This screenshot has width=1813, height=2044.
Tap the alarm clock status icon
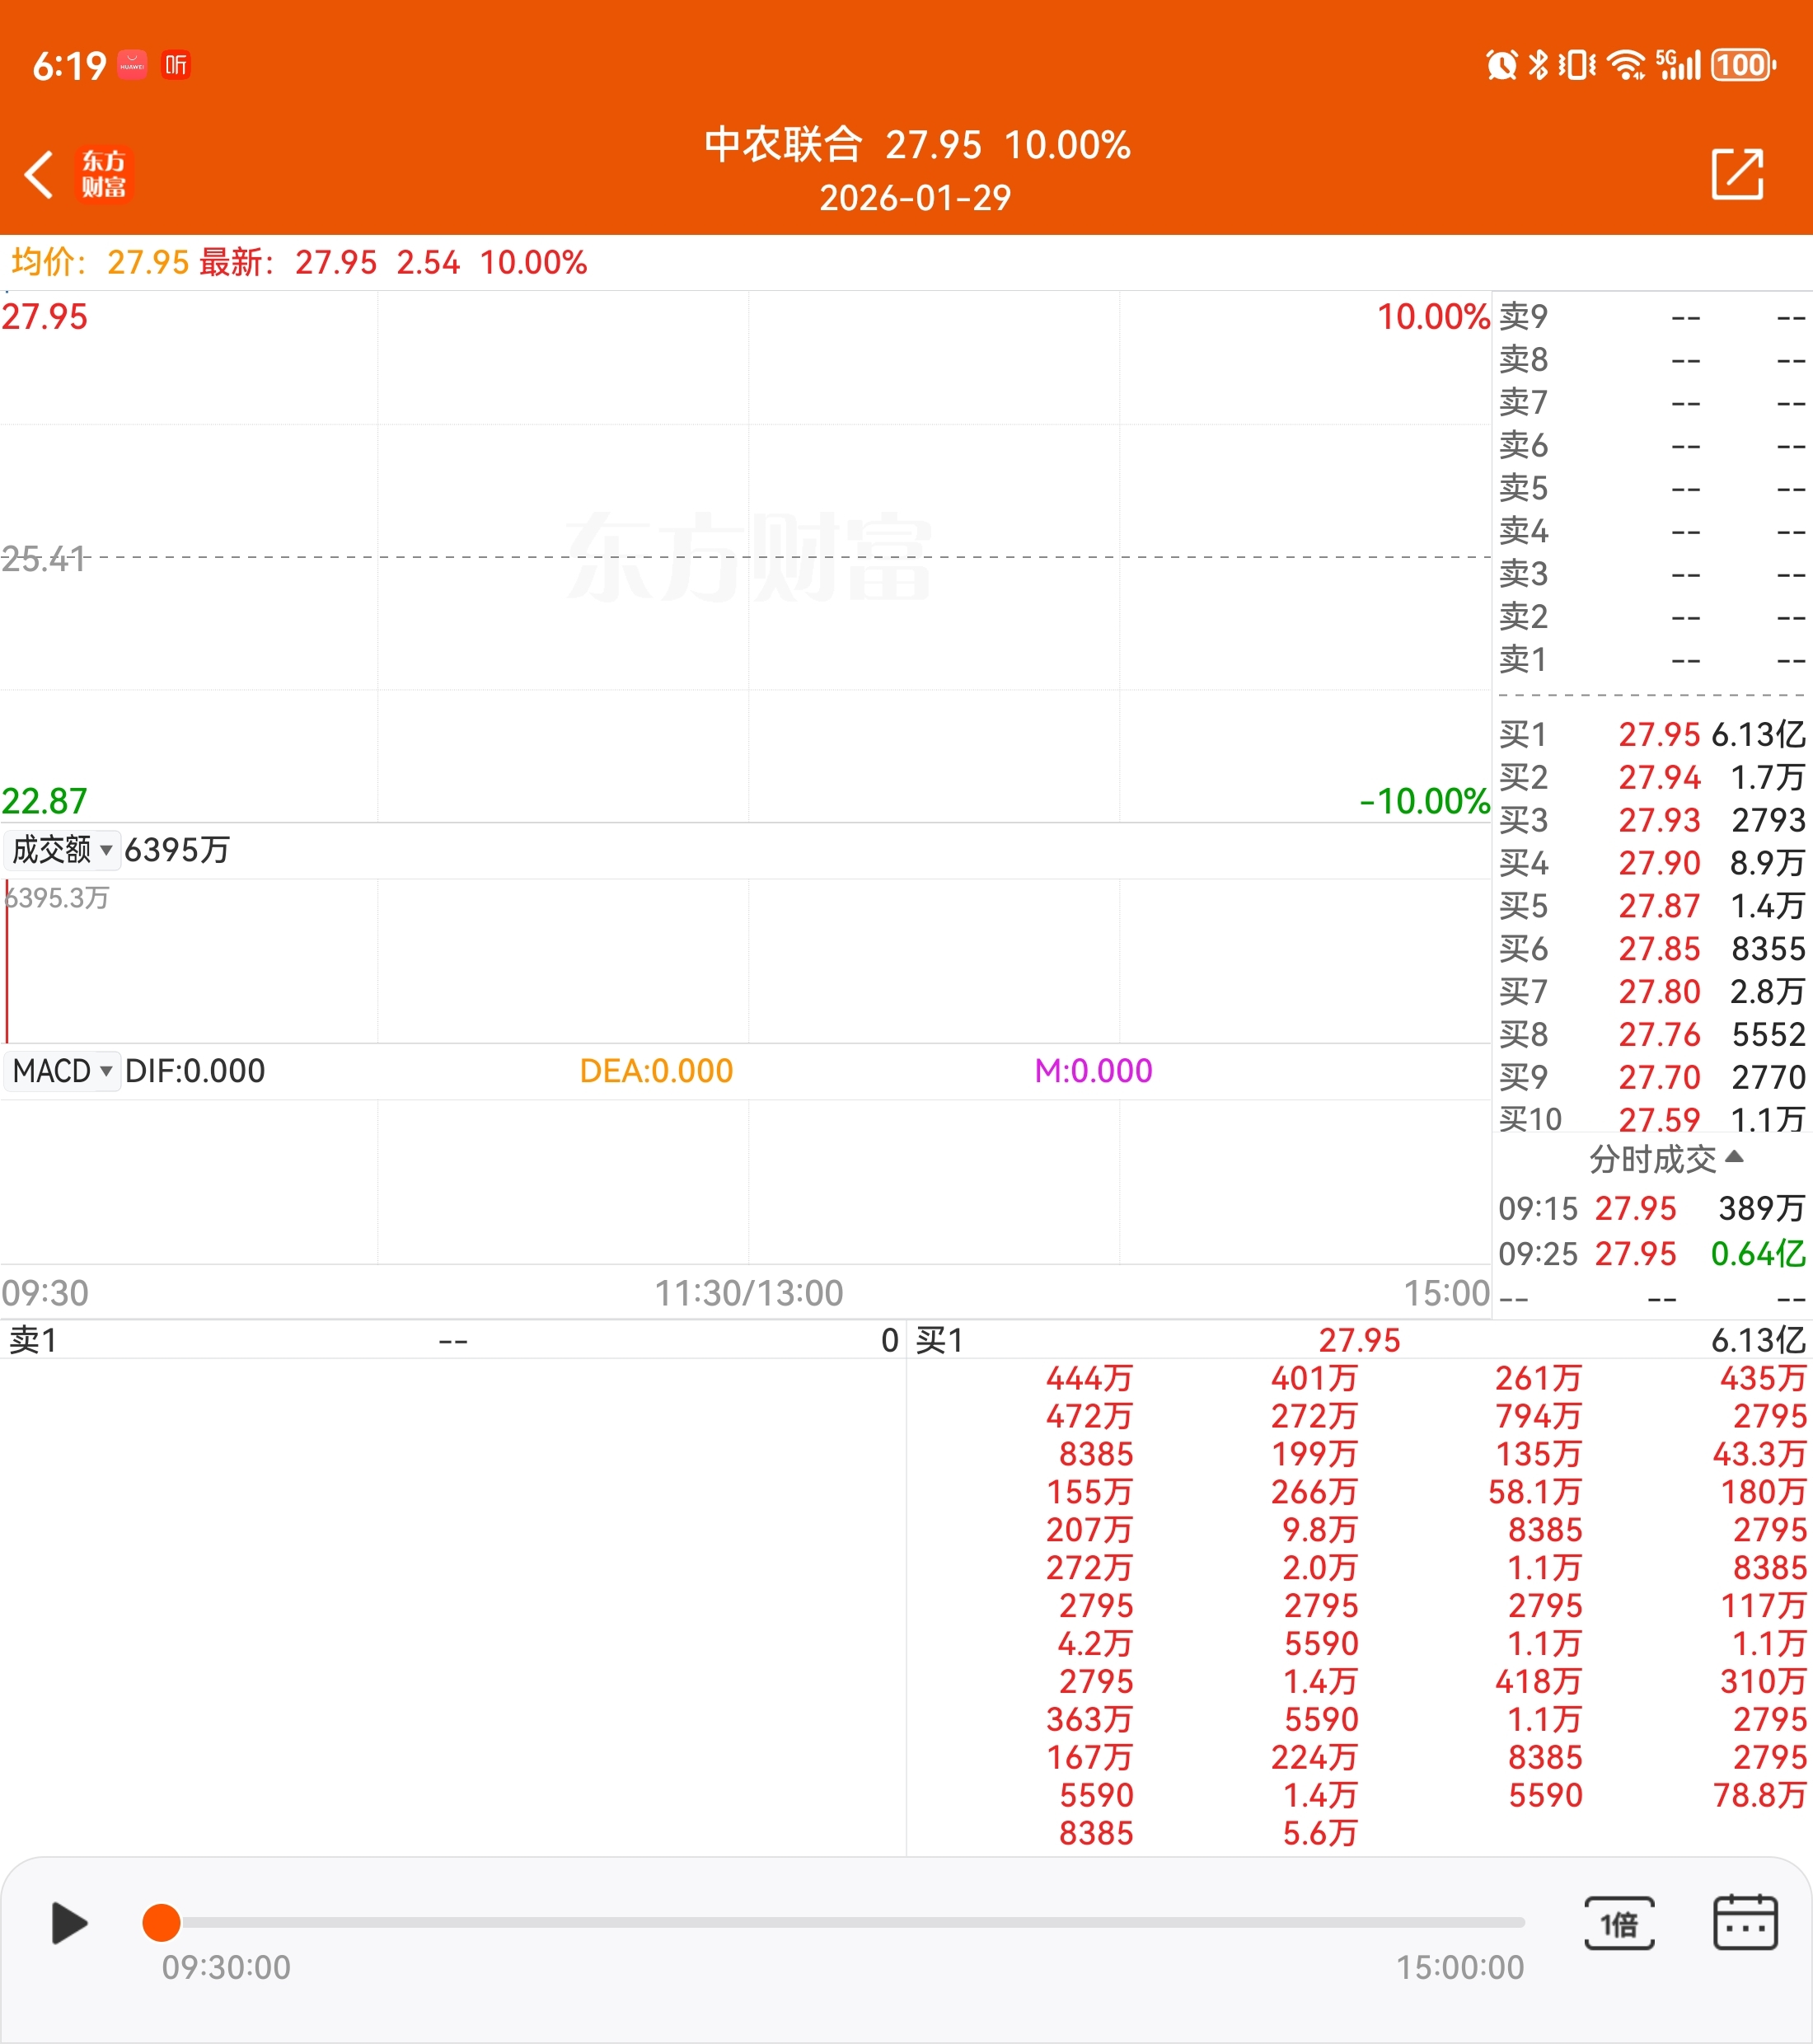click(1501, 66)
